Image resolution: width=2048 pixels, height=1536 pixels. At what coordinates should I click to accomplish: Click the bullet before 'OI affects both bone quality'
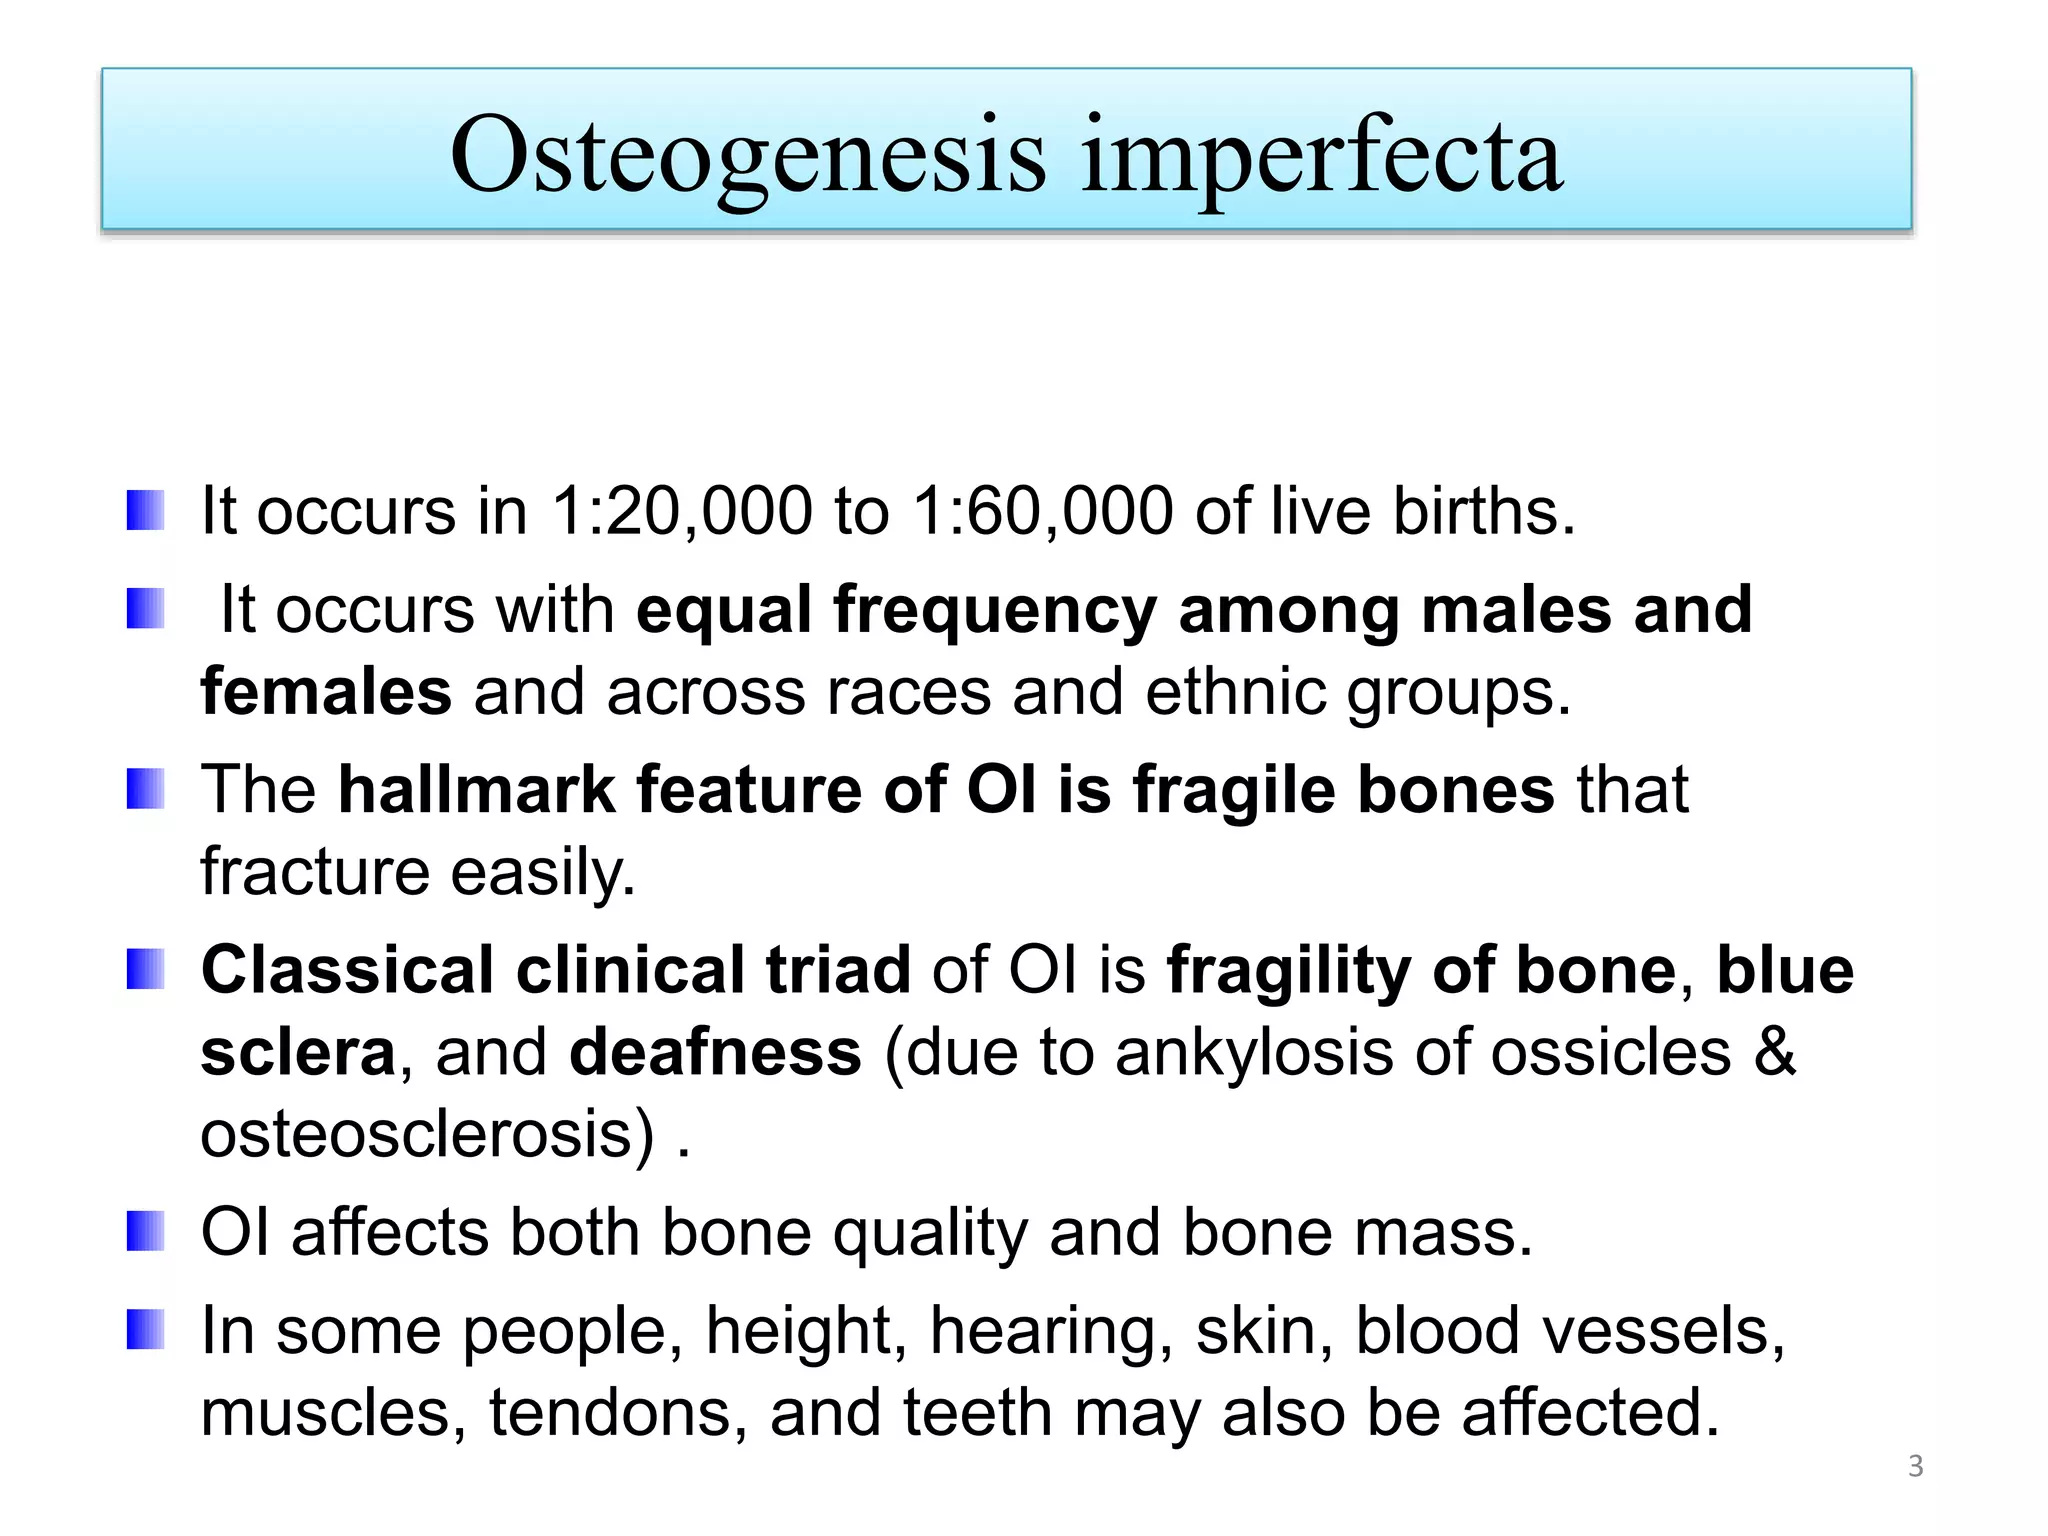click(145, 1231)
